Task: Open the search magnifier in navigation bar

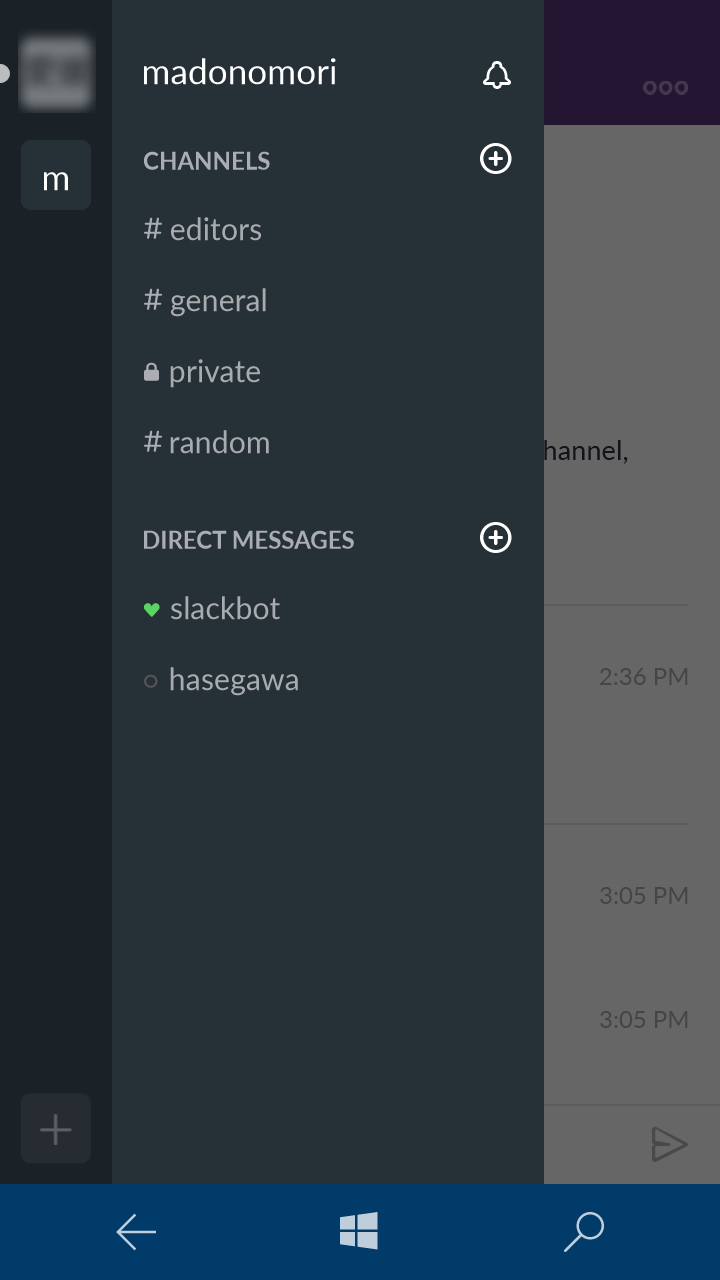Action: click(584, 1231)
